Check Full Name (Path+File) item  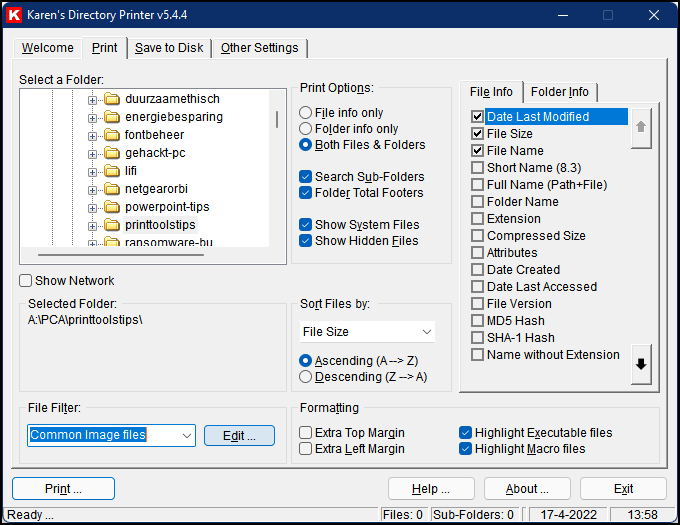click(477, 185)
